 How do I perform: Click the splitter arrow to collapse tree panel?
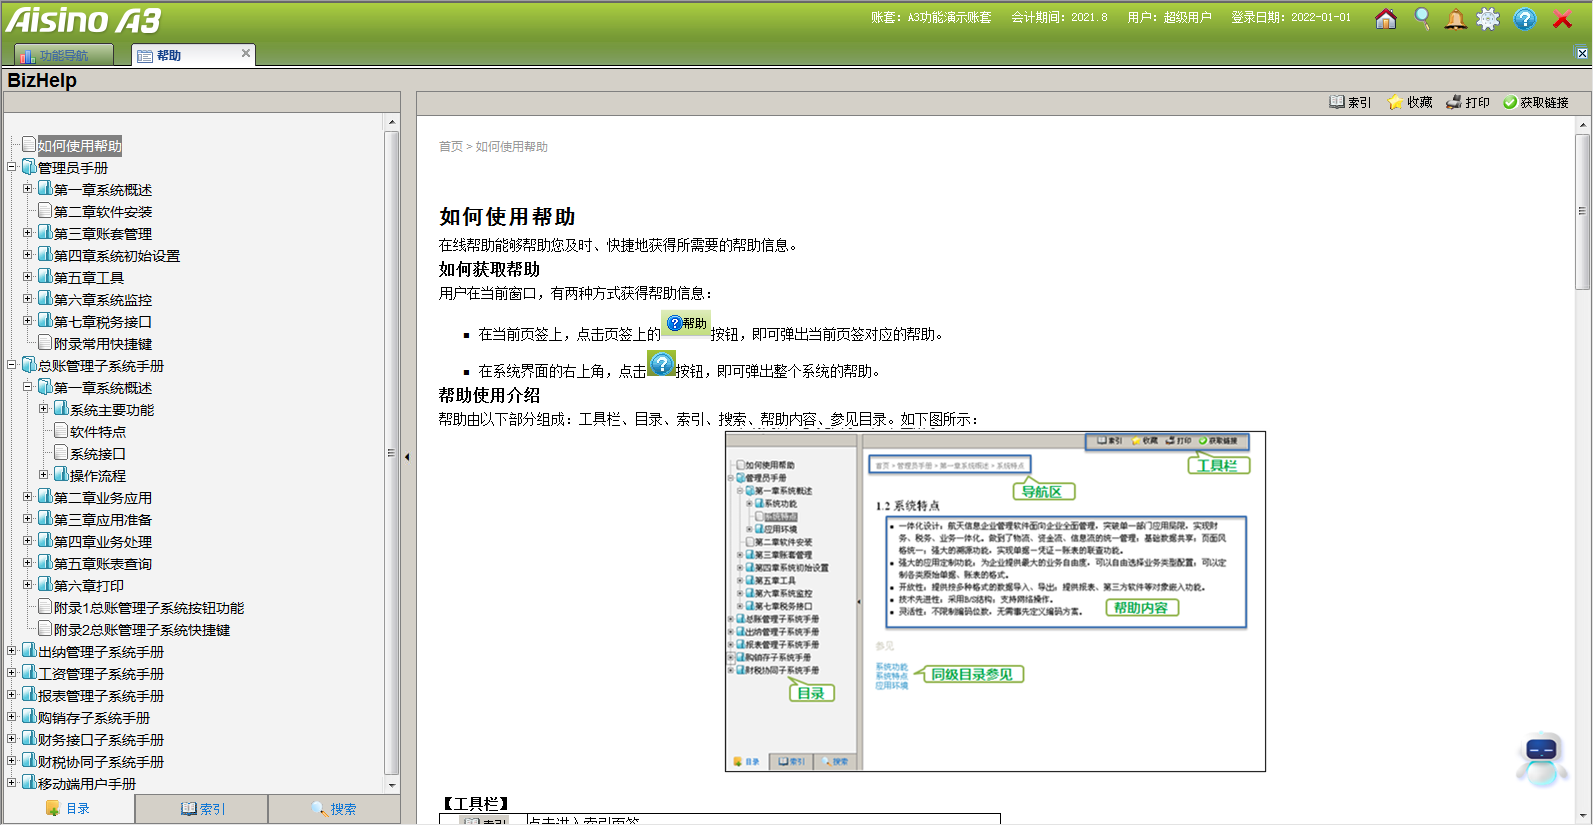(x=407, y=457)
